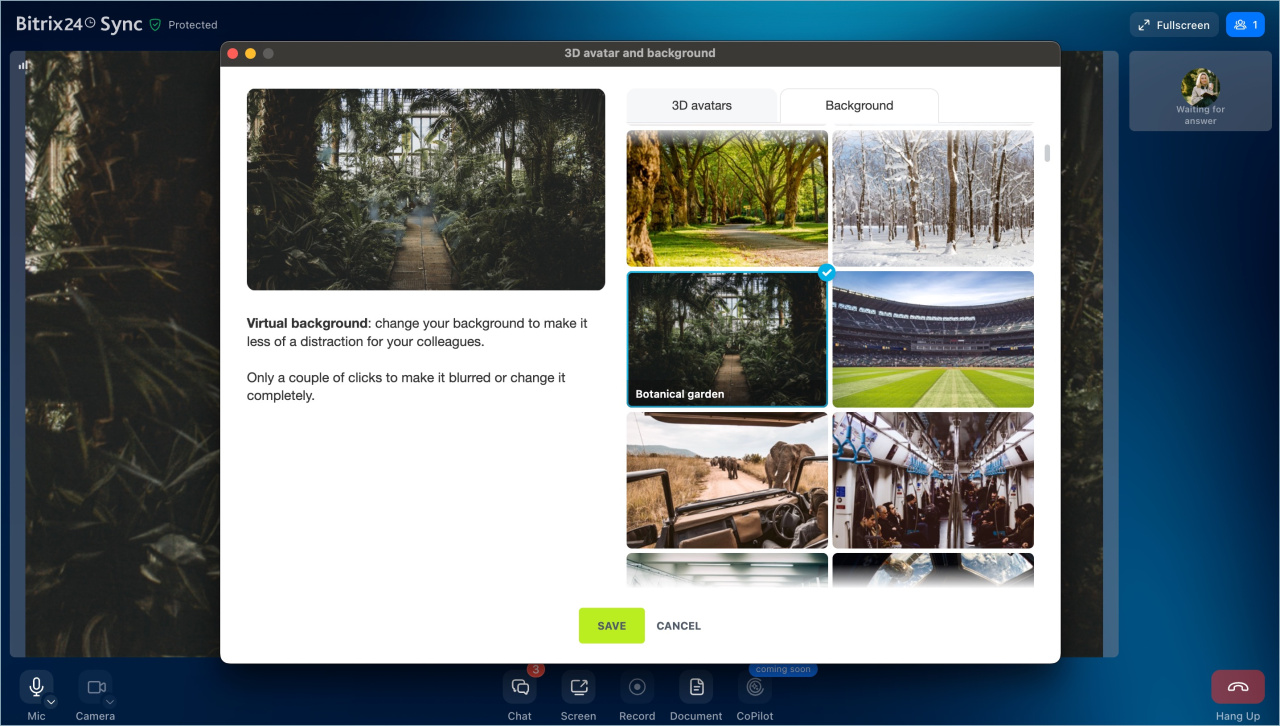Click the background list scrollbar
Screen dimensions: 1280x726
coord(1047,153)
